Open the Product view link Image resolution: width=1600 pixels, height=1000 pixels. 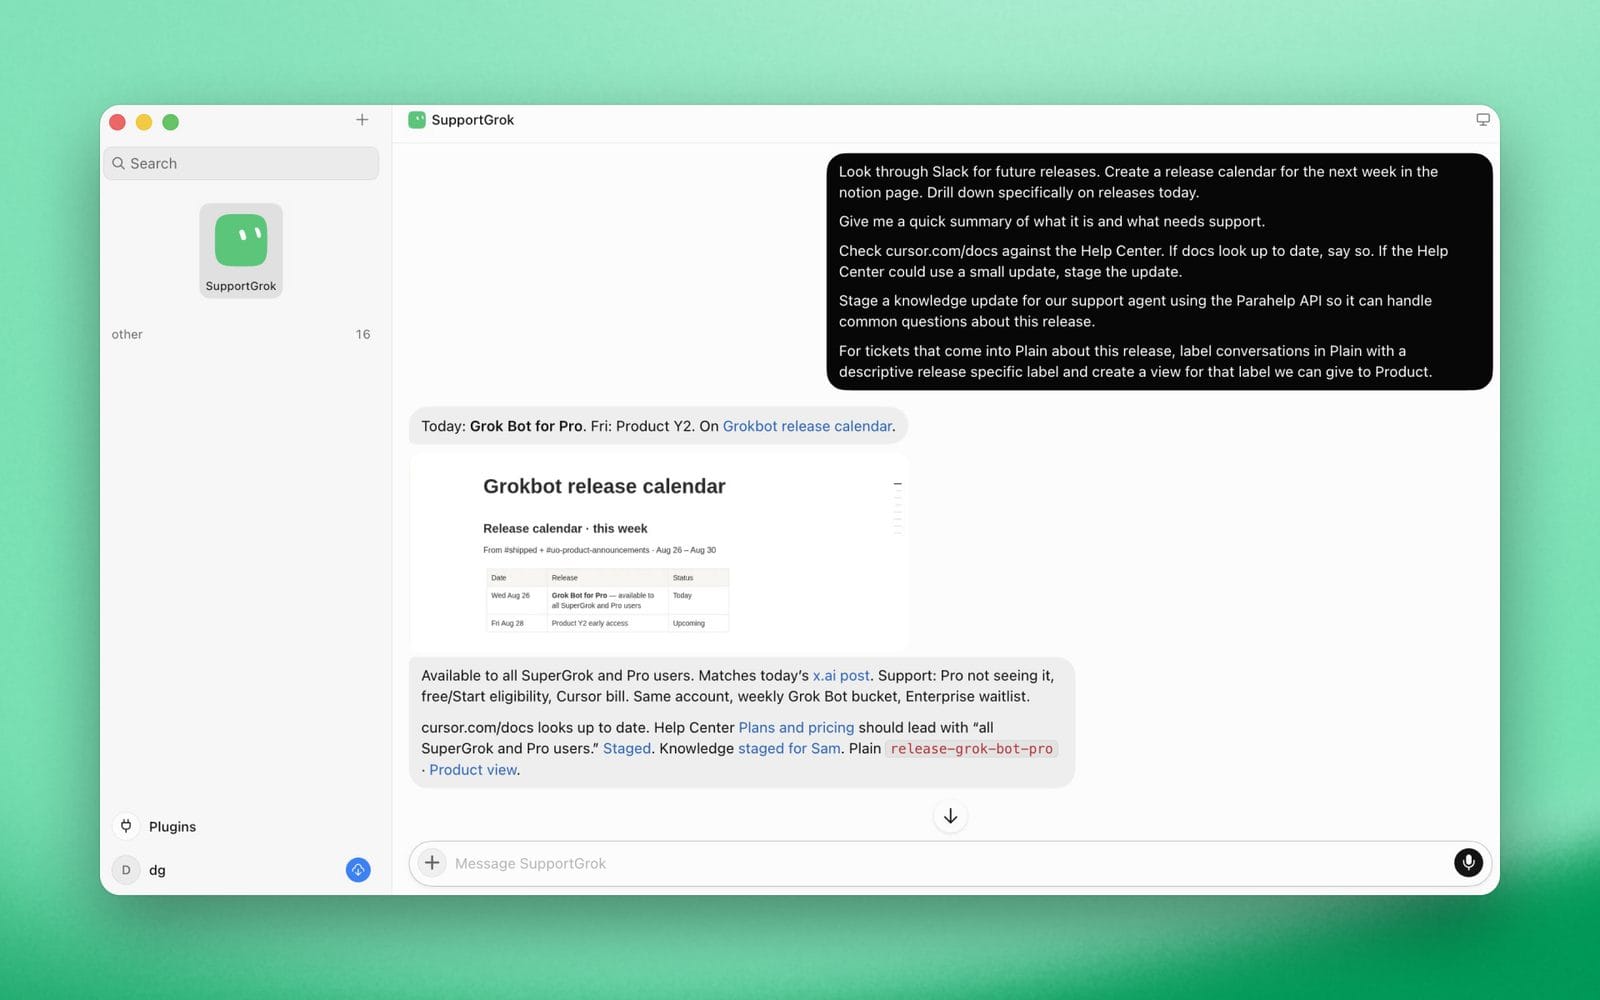point(473,770)
